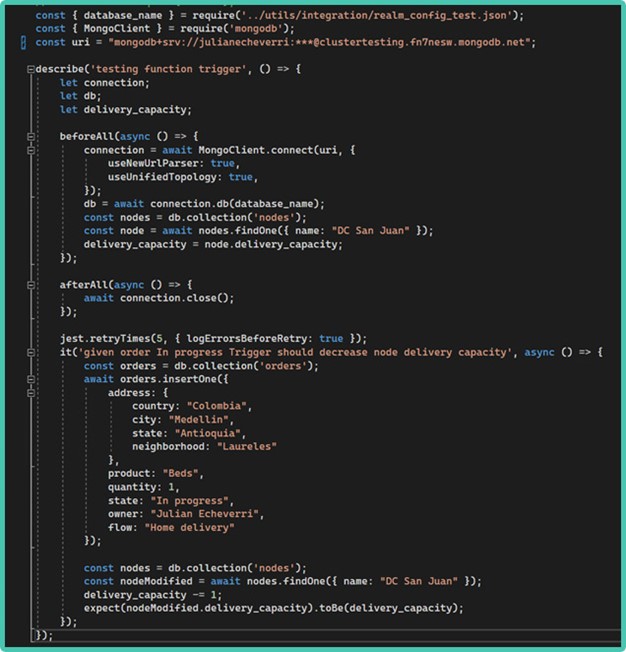Image resolution: width=626 pixels, height=652 pixels.
Task: Click the 'const uri' variable name
Action: pos(80,42)
